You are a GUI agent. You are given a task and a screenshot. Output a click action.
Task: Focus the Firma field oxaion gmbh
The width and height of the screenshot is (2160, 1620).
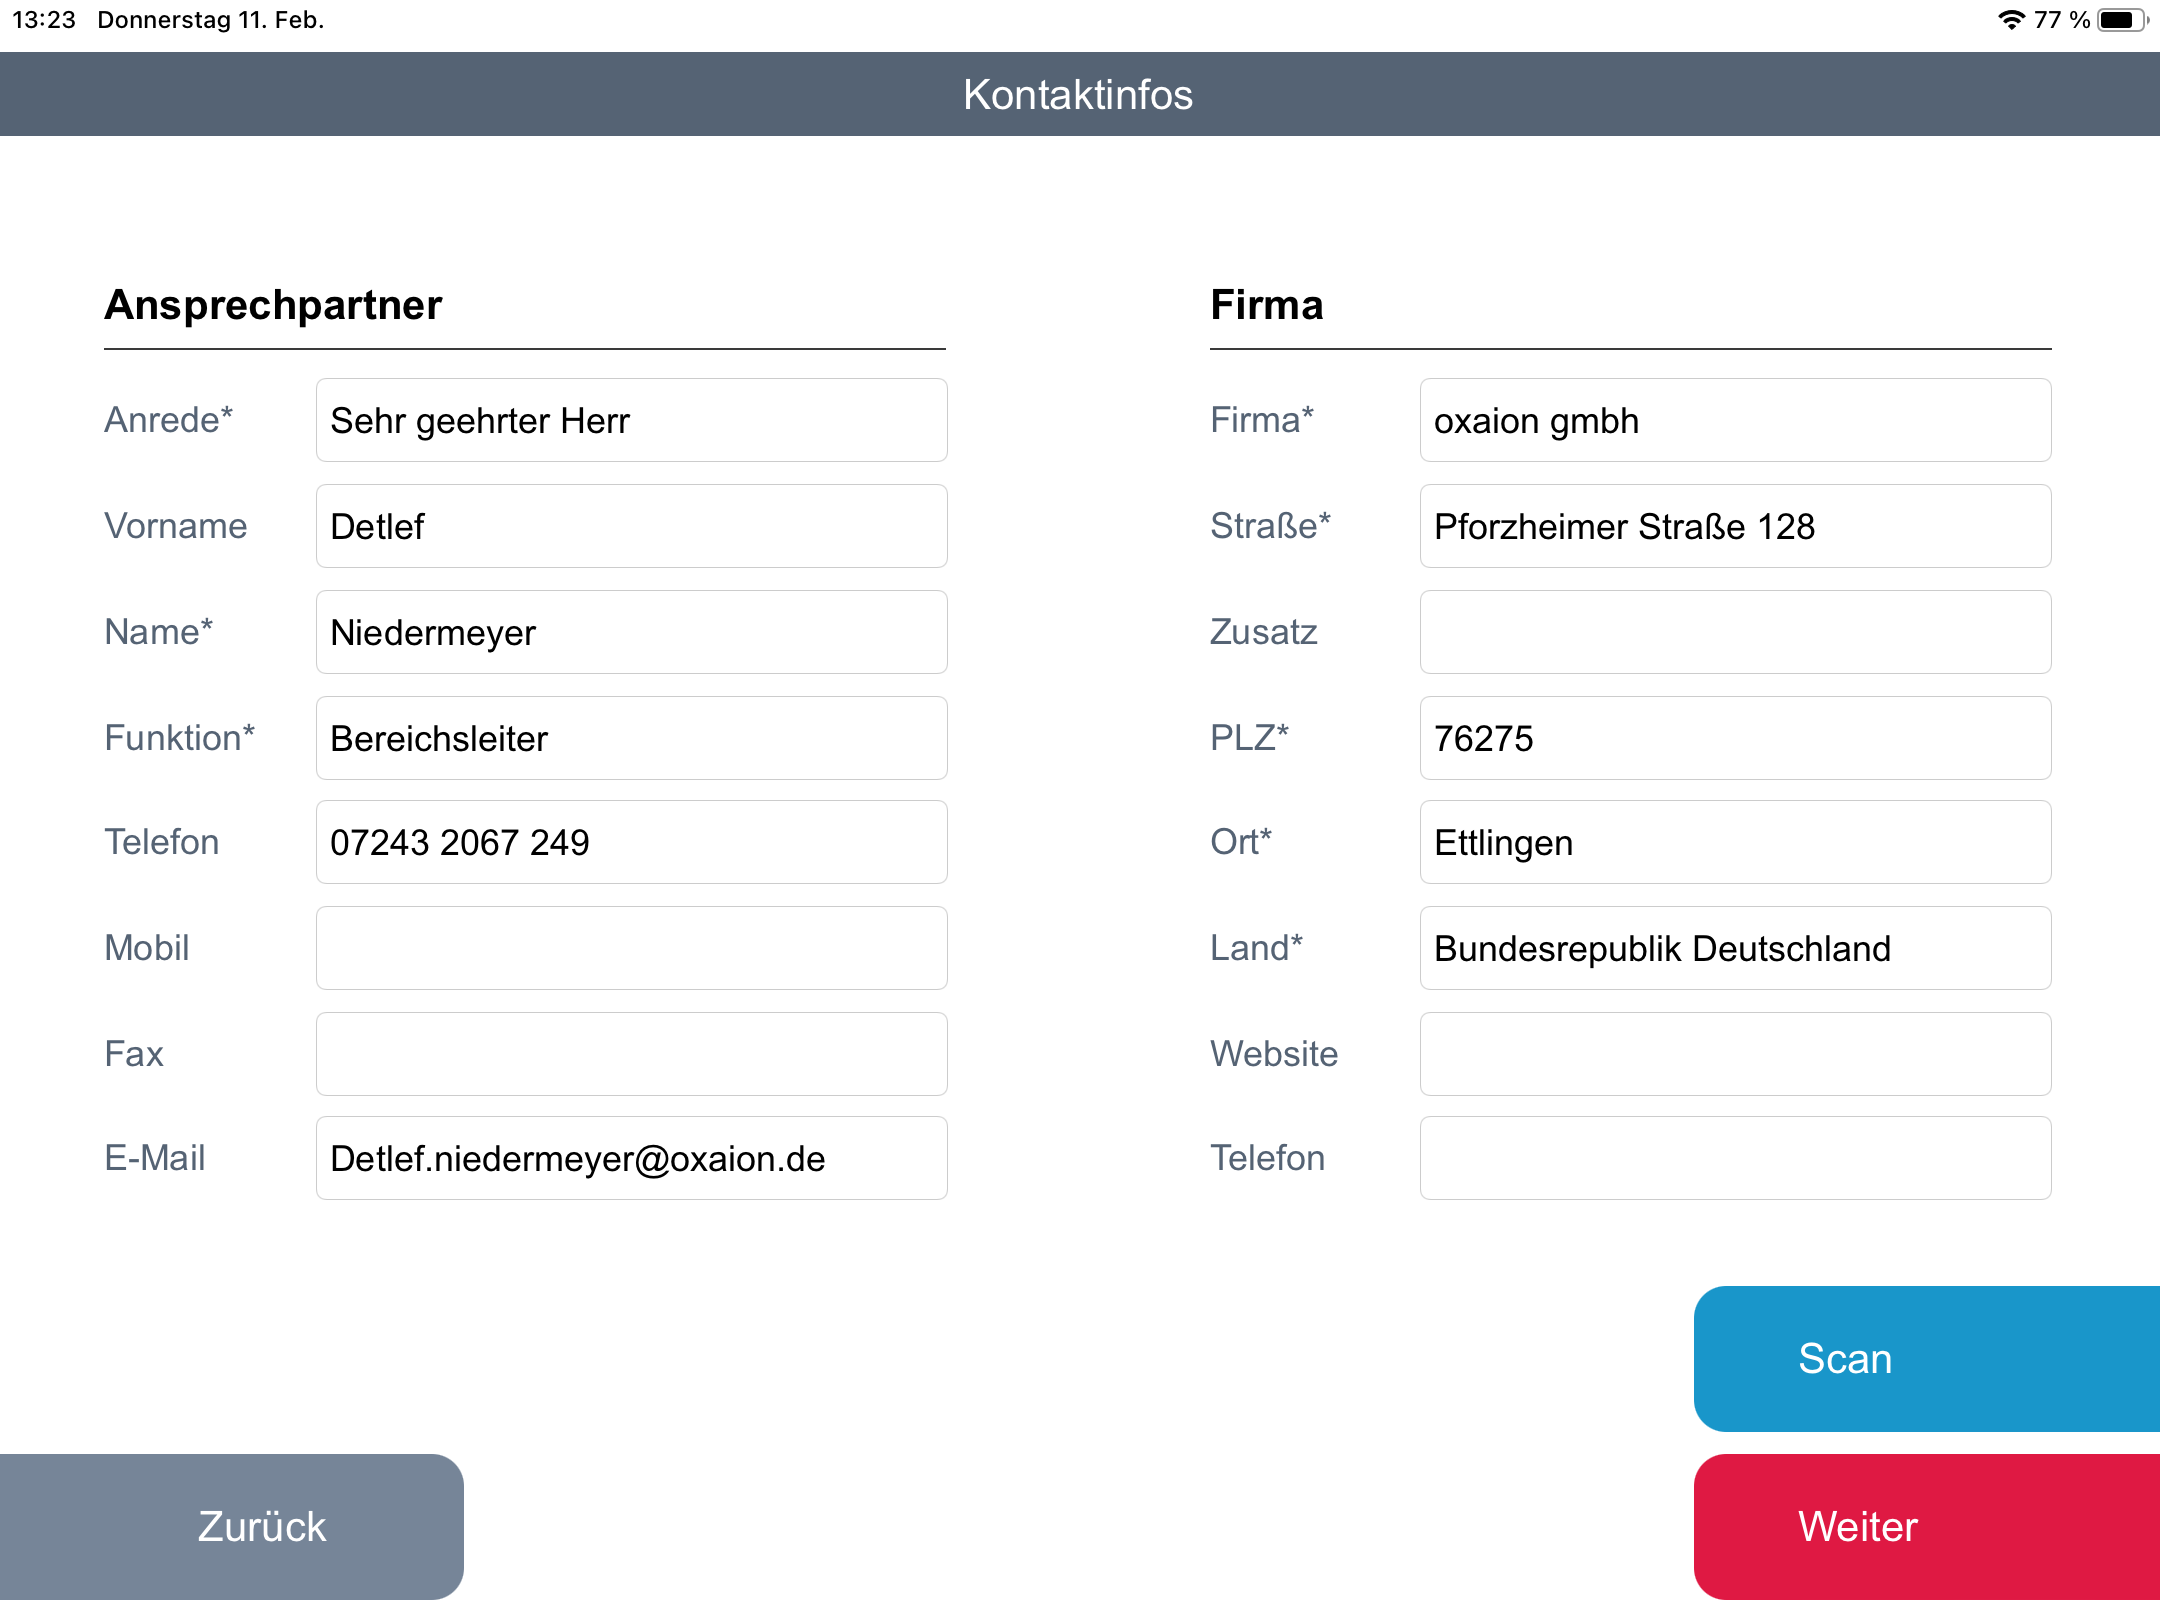click(1735, 420)
